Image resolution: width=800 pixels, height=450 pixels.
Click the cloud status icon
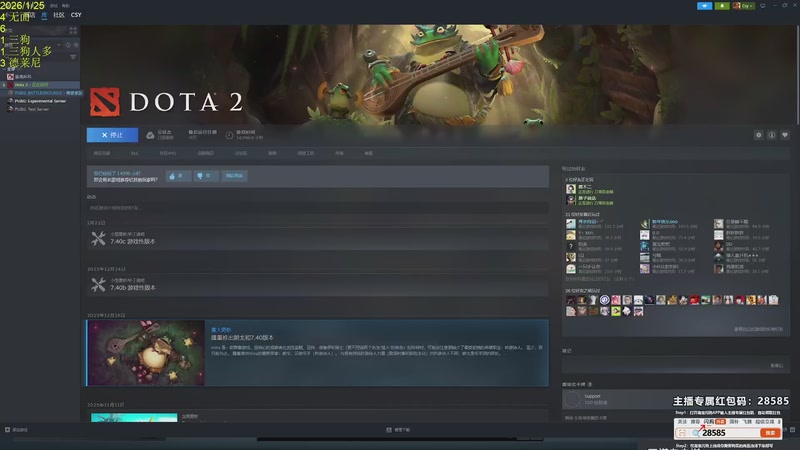click(150, 135)
